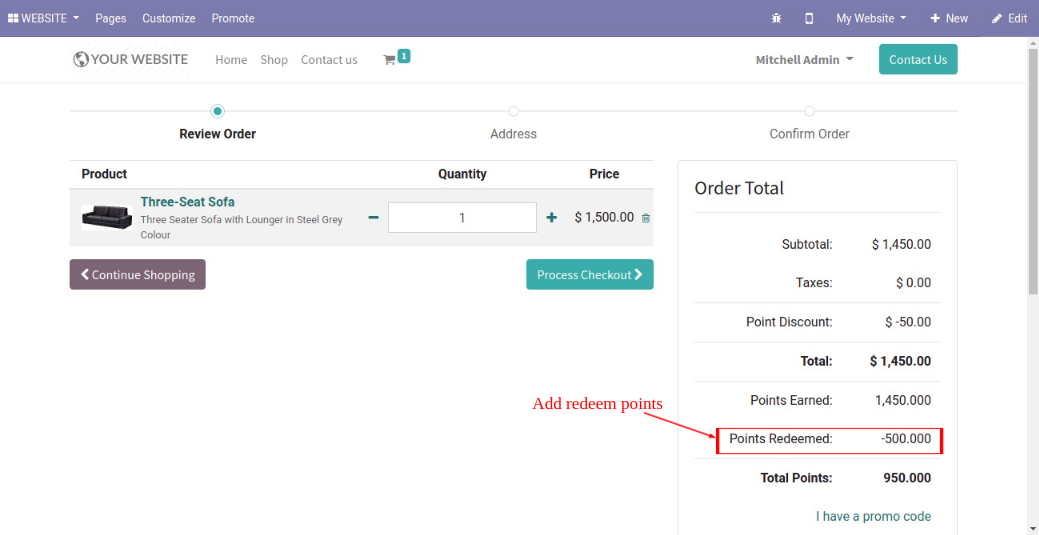This screenshot has width=1039, height=535.
Task: Toggle the mobile preview icon
Action: point(809,19)
